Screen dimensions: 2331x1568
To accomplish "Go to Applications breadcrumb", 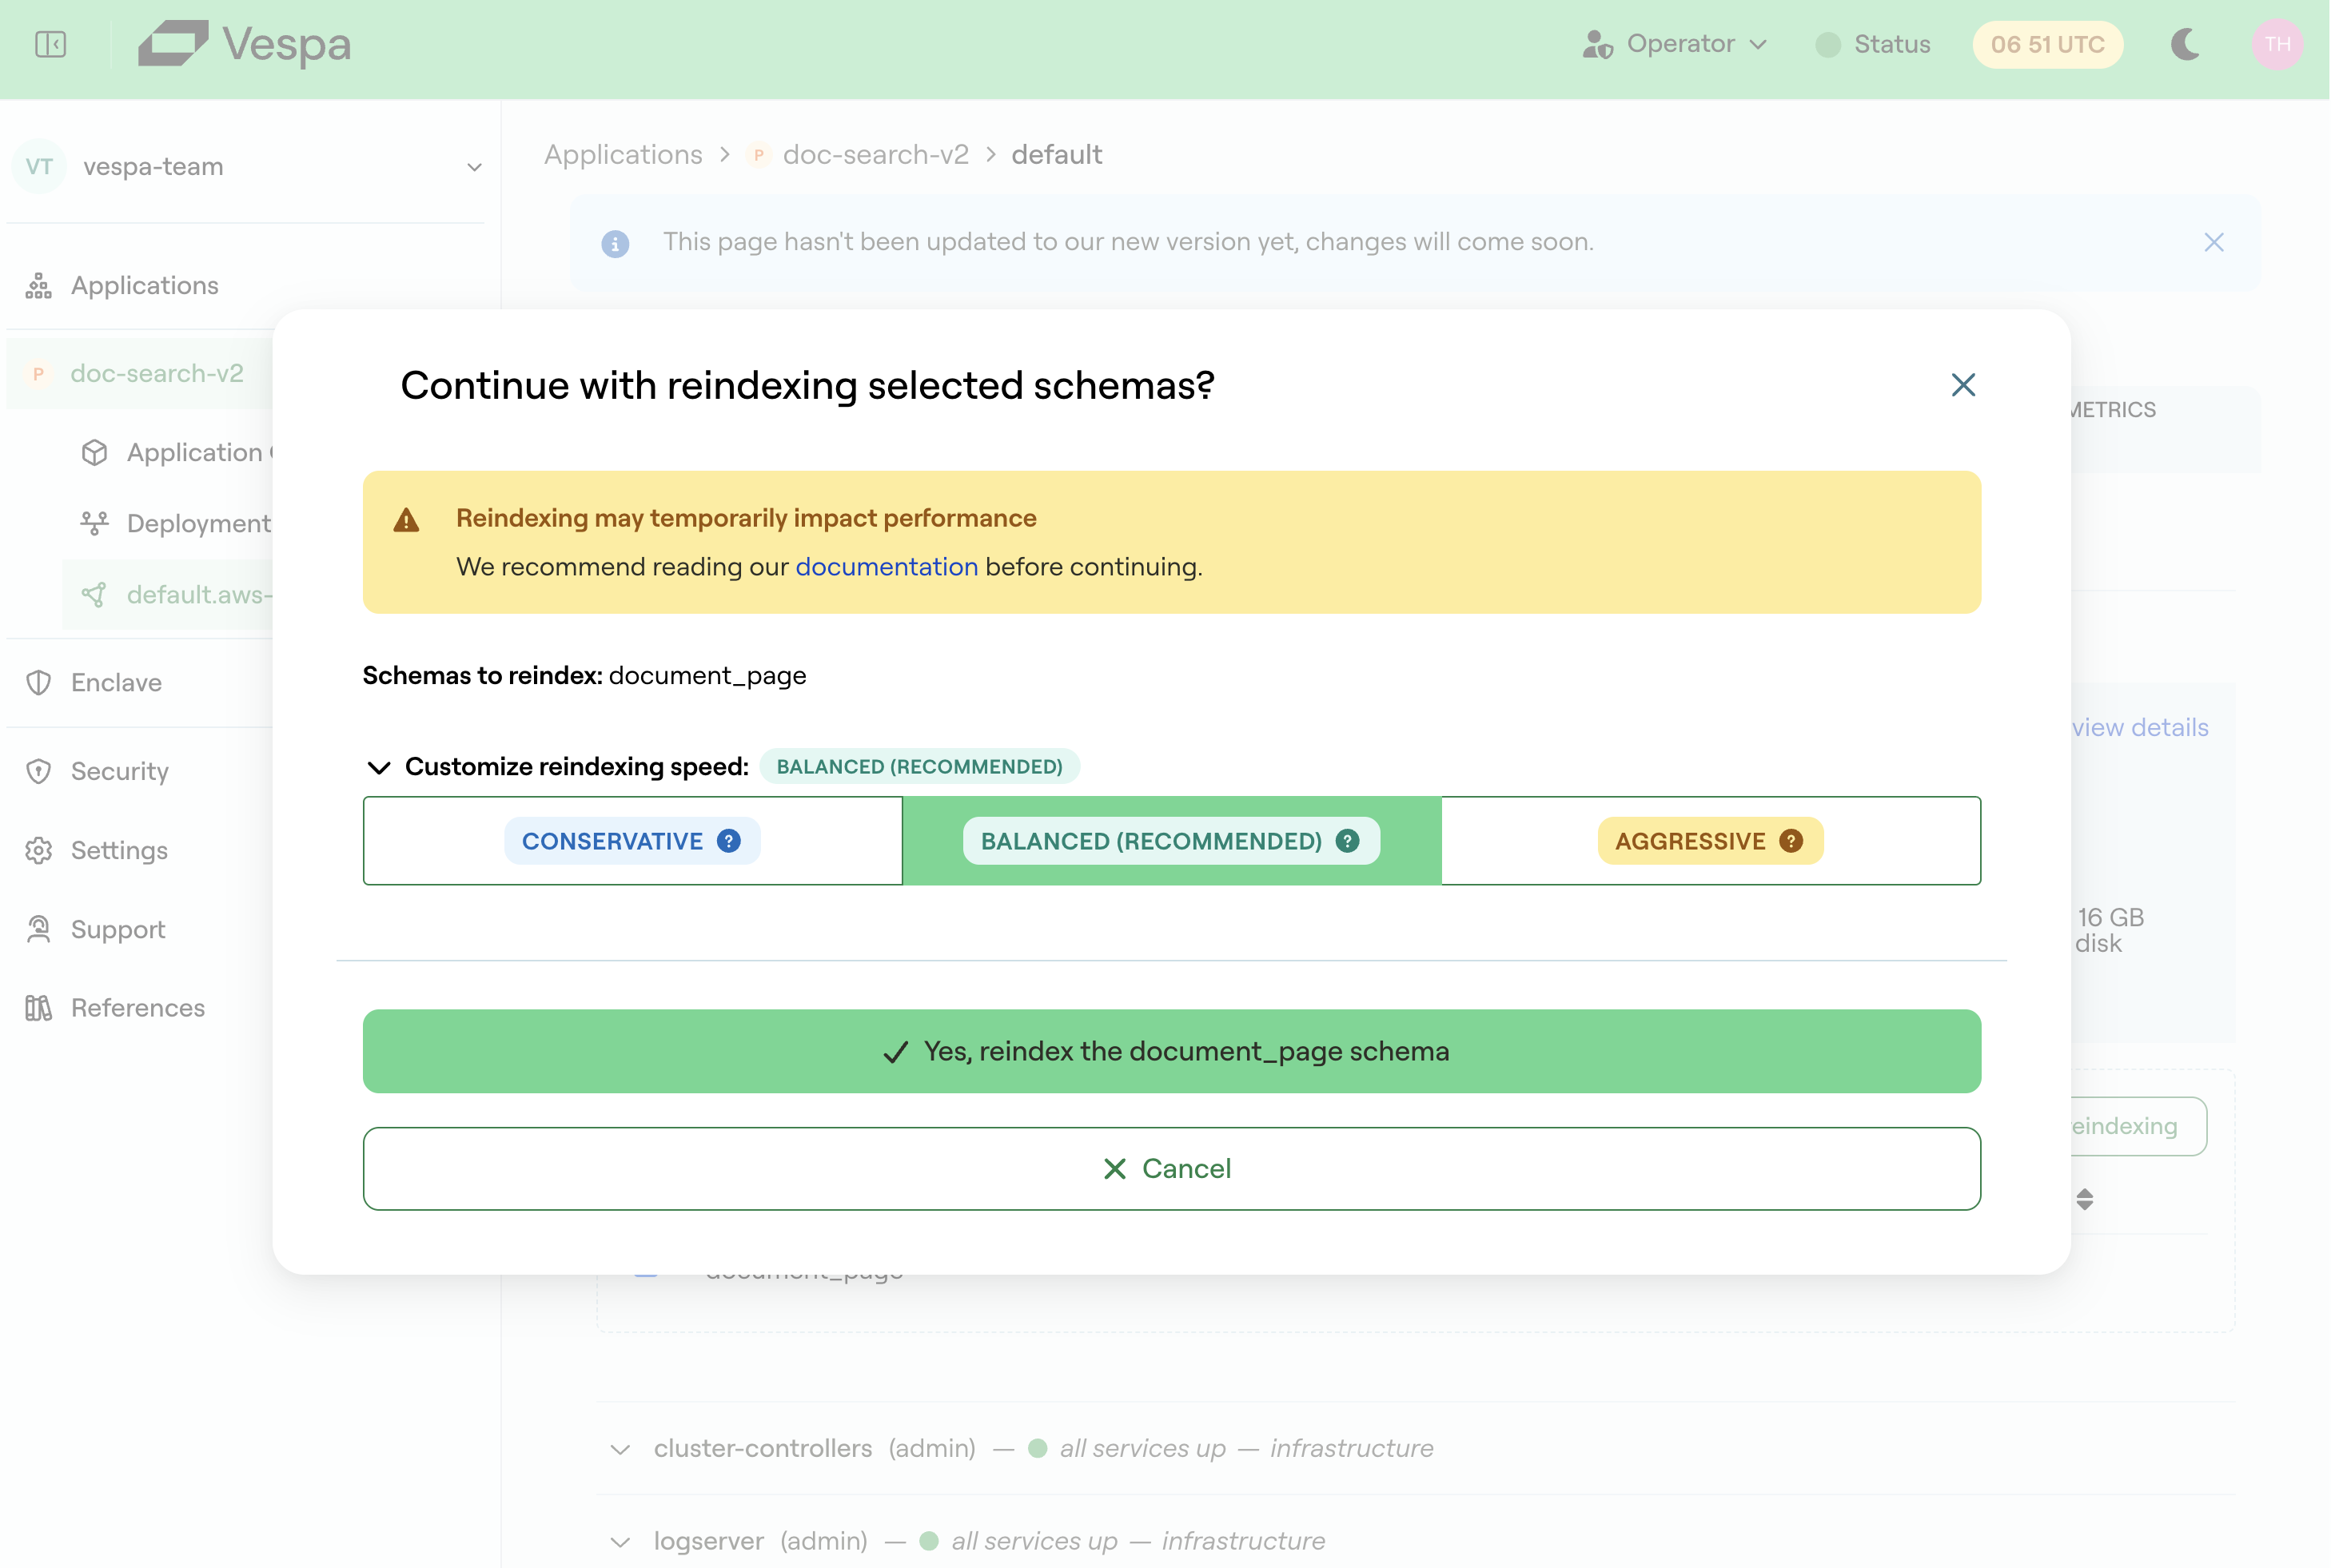I will tap(623, 154).
